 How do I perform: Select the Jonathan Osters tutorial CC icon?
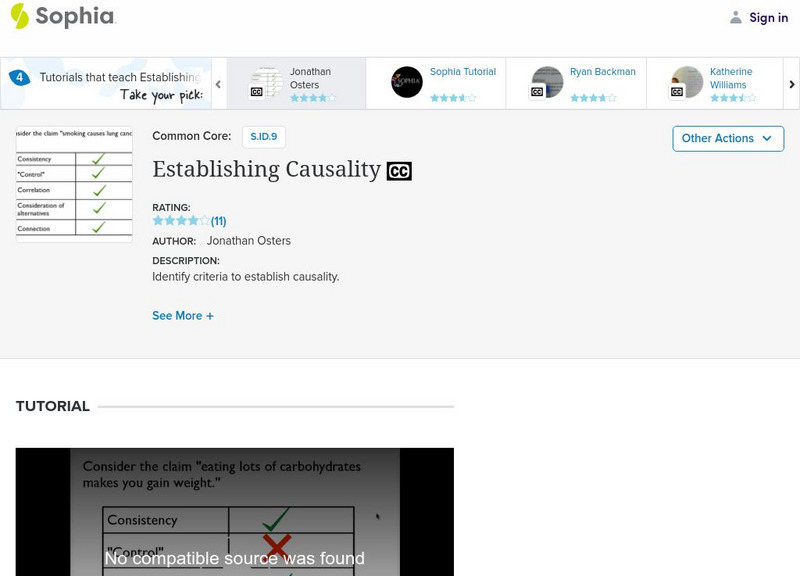click(258, 90)
